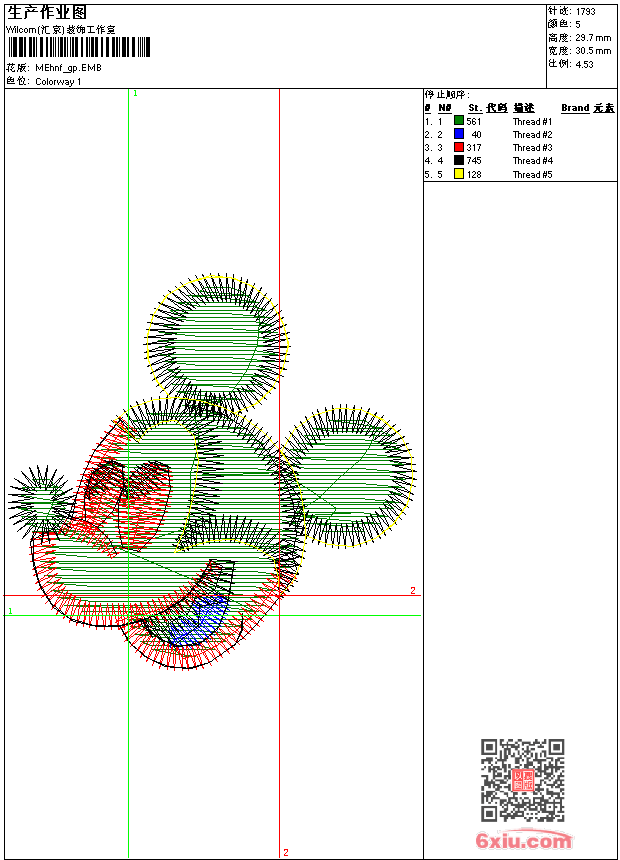
Task: Click the height value '29.7 mm'
Action: (593, 38)
